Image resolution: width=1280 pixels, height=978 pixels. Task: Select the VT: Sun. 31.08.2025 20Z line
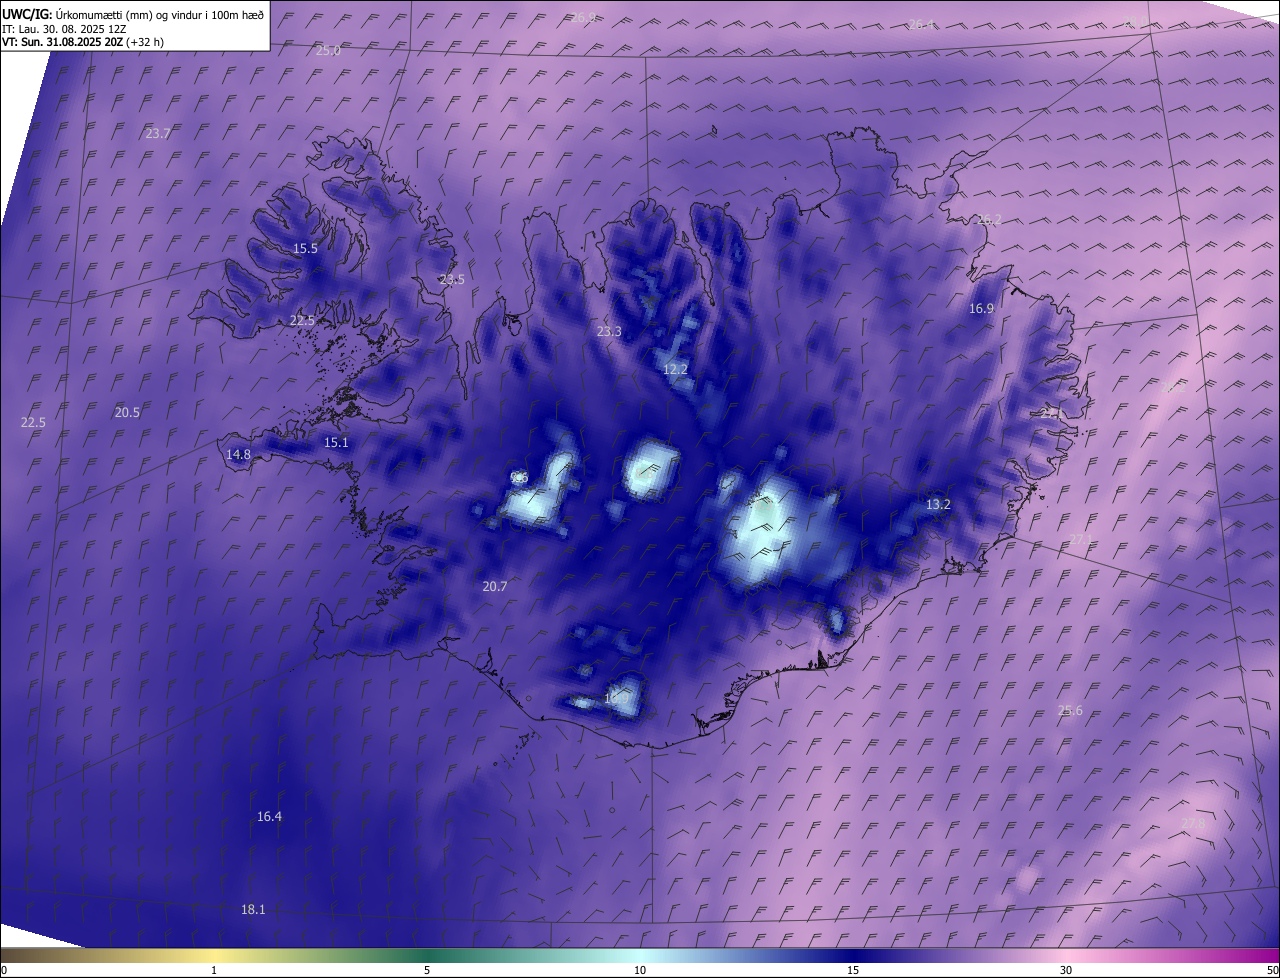83,42
